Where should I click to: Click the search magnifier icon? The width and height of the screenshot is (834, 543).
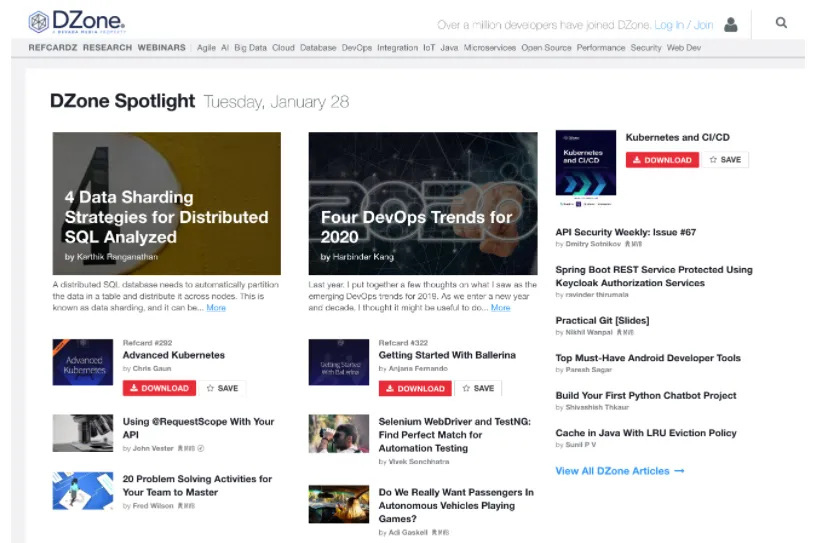[781, 23]
